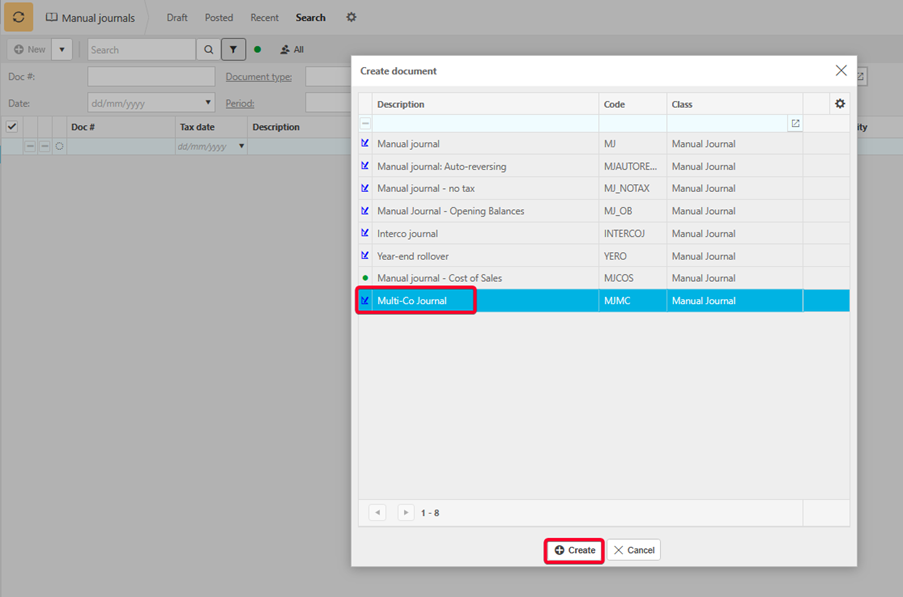Click the Cancel button
Screen dimensions: 903x597
click(633, 550)
